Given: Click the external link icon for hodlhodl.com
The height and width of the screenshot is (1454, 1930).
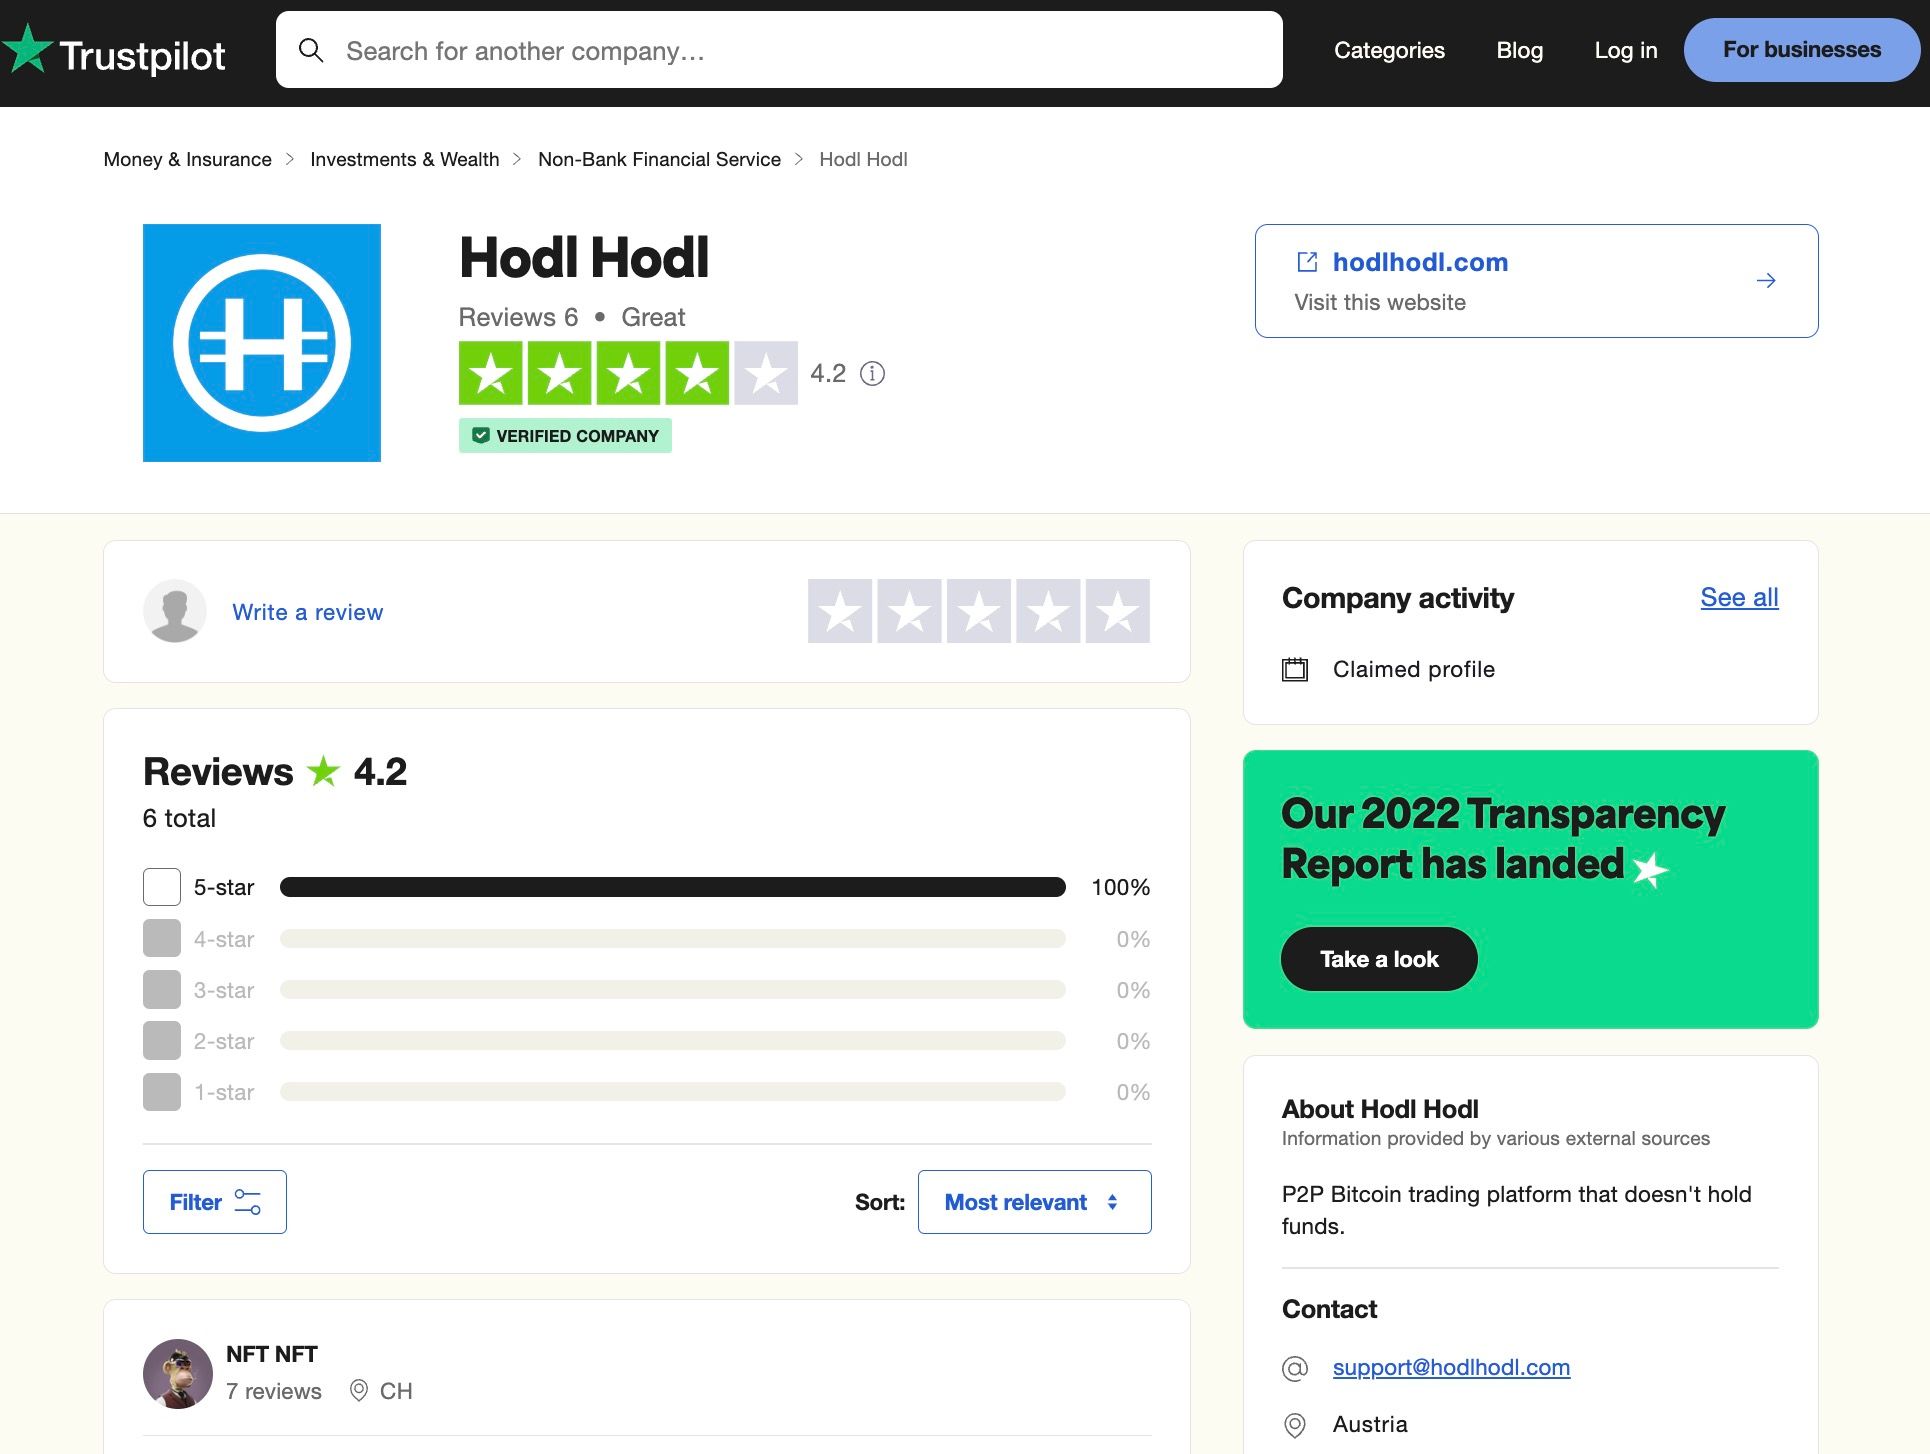Looking at the screenshot, I should click(x=1305, y=261).
